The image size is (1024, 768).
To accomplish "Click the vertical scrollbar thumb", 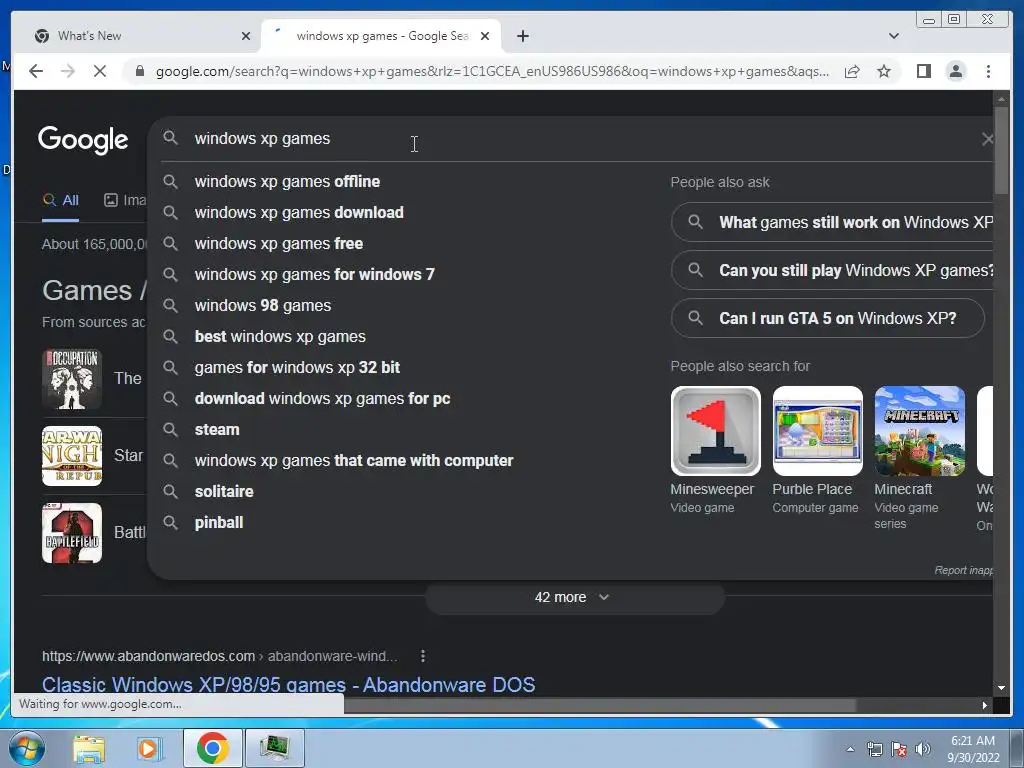I will [1001, 151].
